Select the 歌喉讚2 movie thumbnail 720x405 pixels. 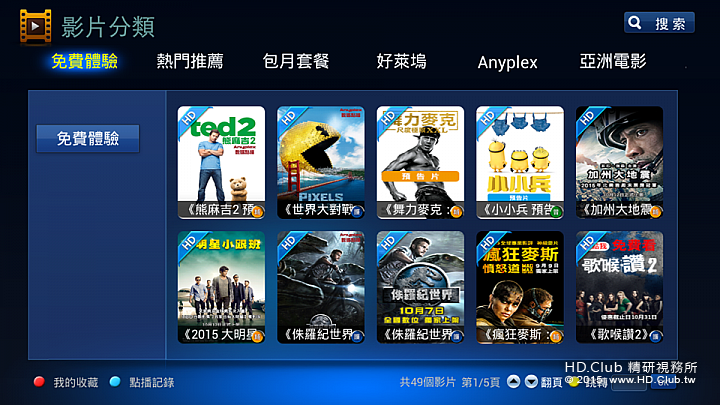[x=619, y=287]
